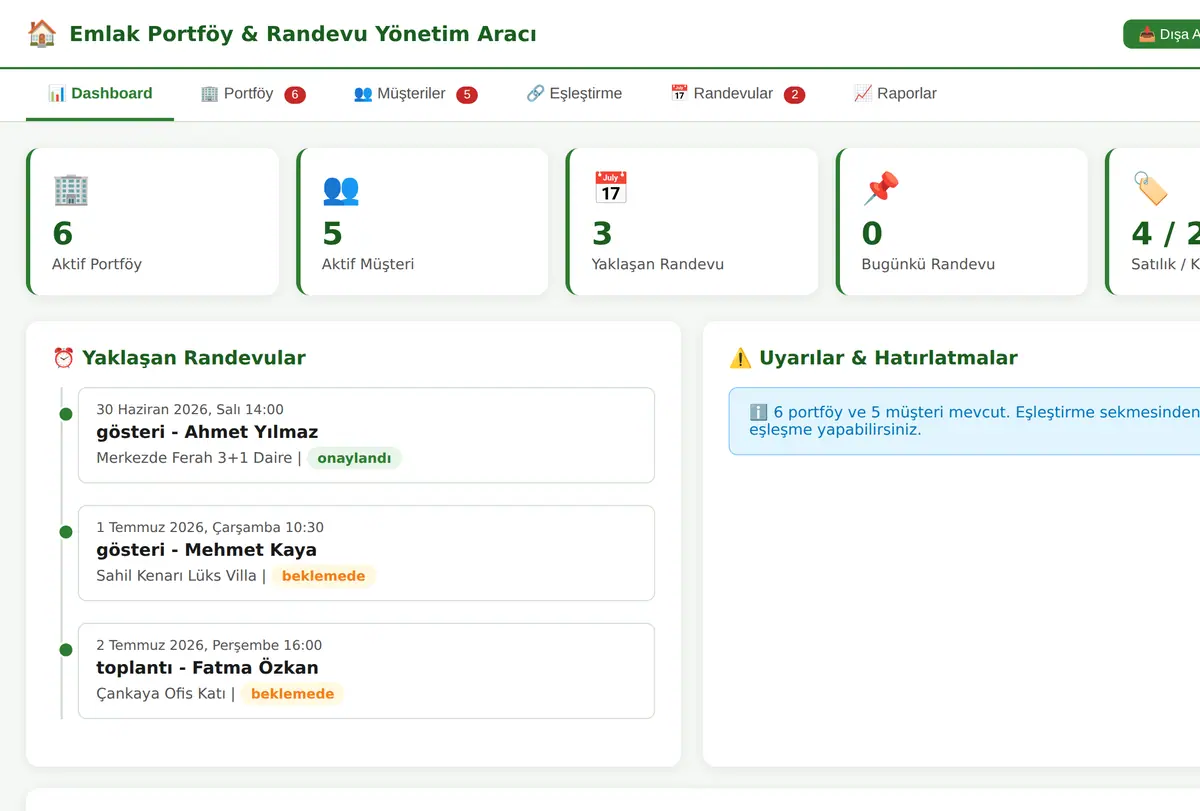
Task: Click the info icon in the blue alert
Action: [758, 412]
